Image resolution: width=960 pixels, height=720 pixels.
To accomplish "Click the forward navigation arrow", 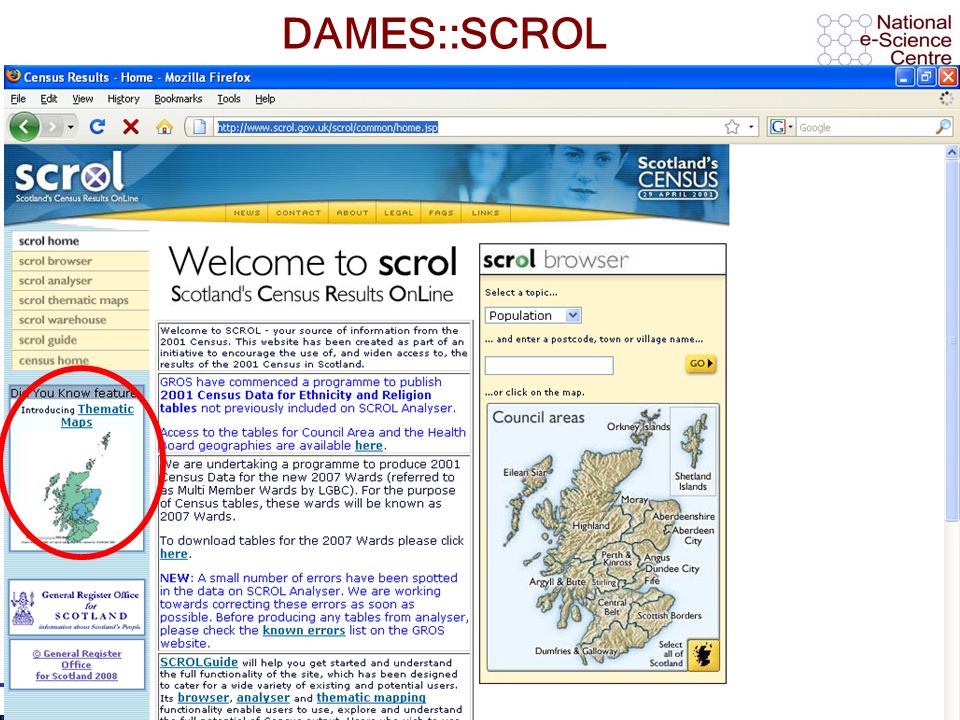I will [53, 127].
